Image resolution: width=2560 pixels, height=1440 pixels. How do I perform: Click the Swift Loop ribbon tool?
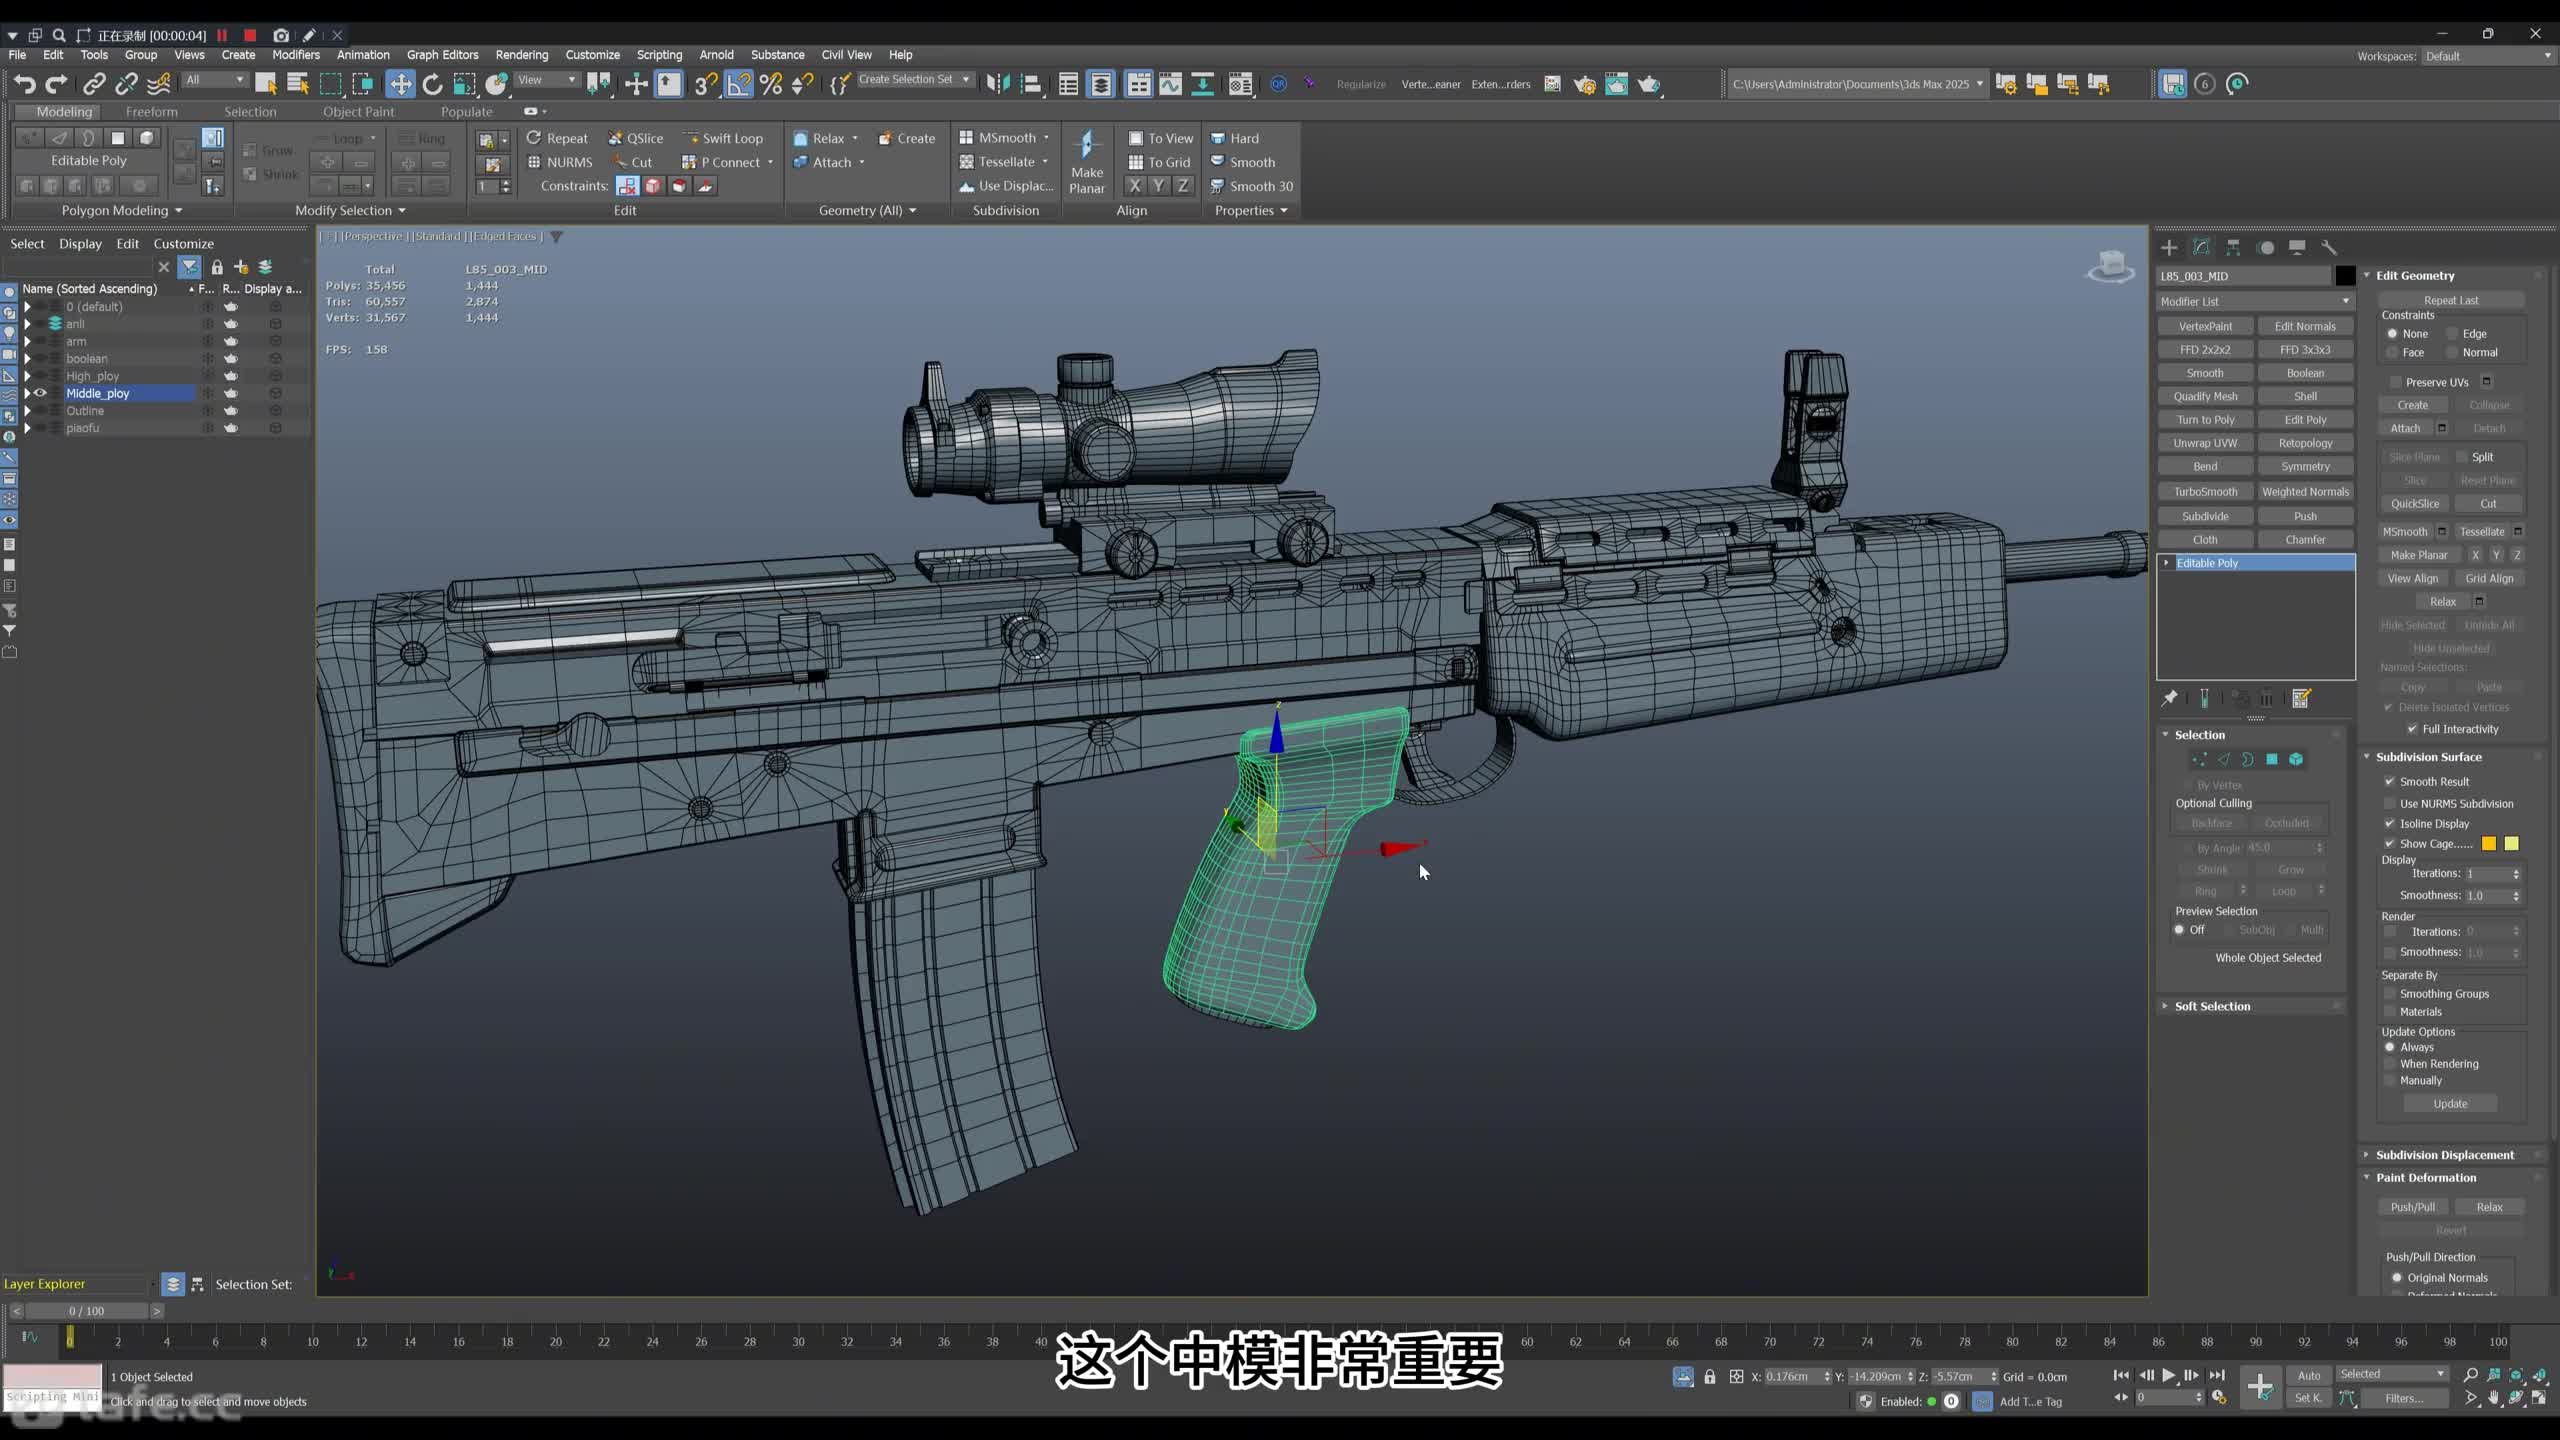[x=723, y=138]
